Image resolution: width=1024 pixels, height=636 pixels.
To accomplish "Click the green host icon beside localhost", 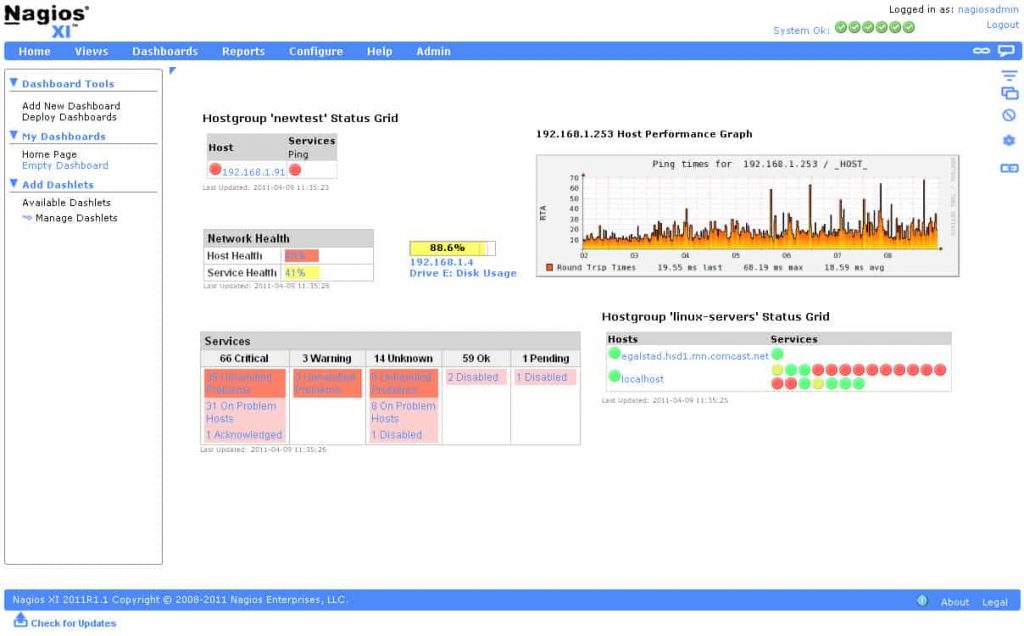I will pyautogui.click(x=615, y=376).
